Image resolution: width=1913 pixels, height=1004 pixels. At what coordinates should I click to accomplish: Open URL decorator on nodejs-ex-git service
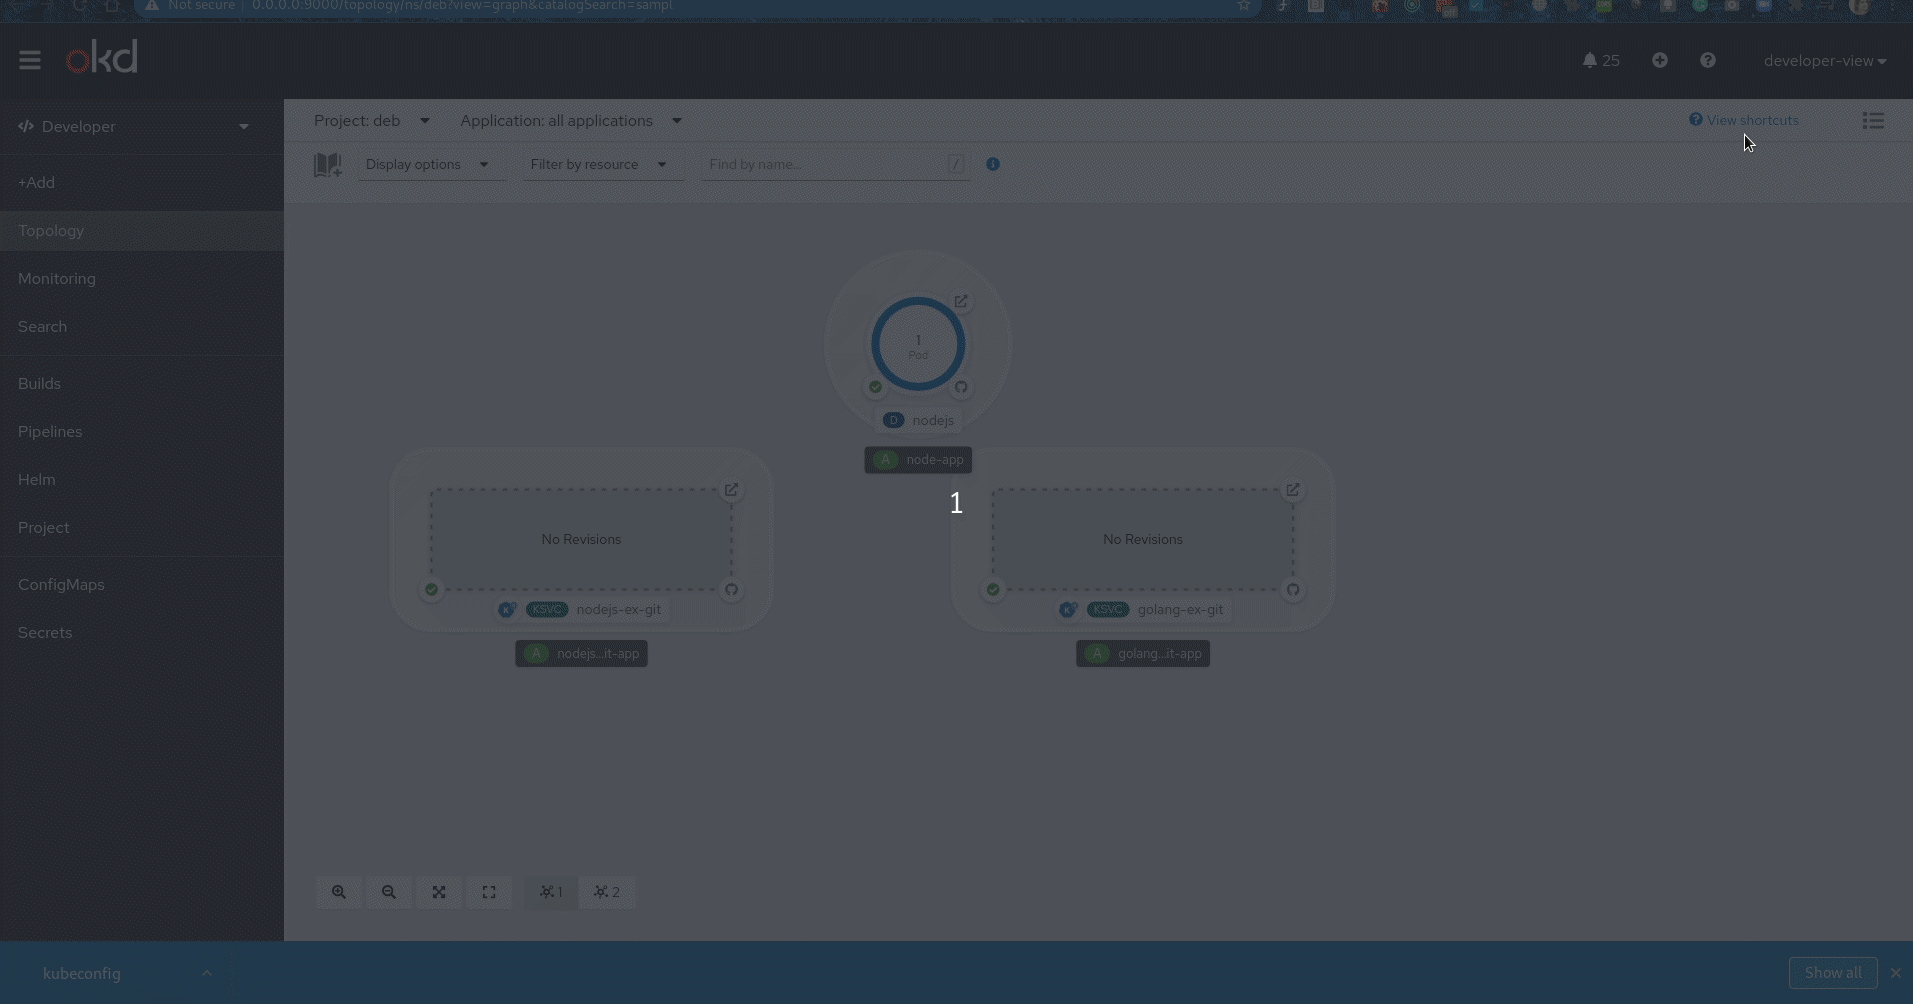731,490
